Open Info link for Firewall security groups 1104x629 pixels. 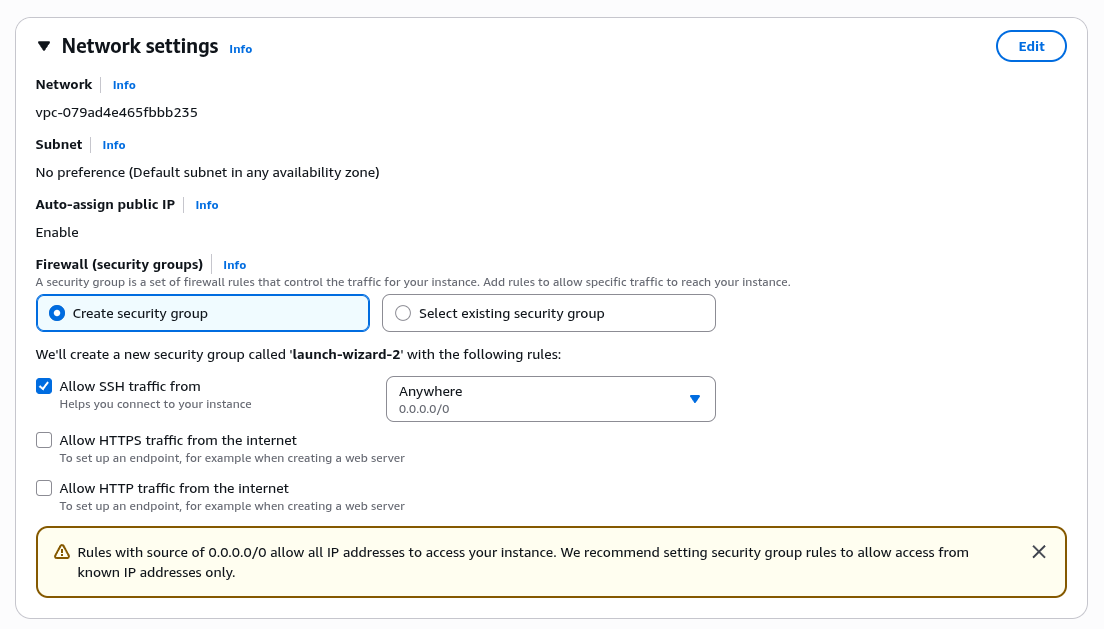235,265
